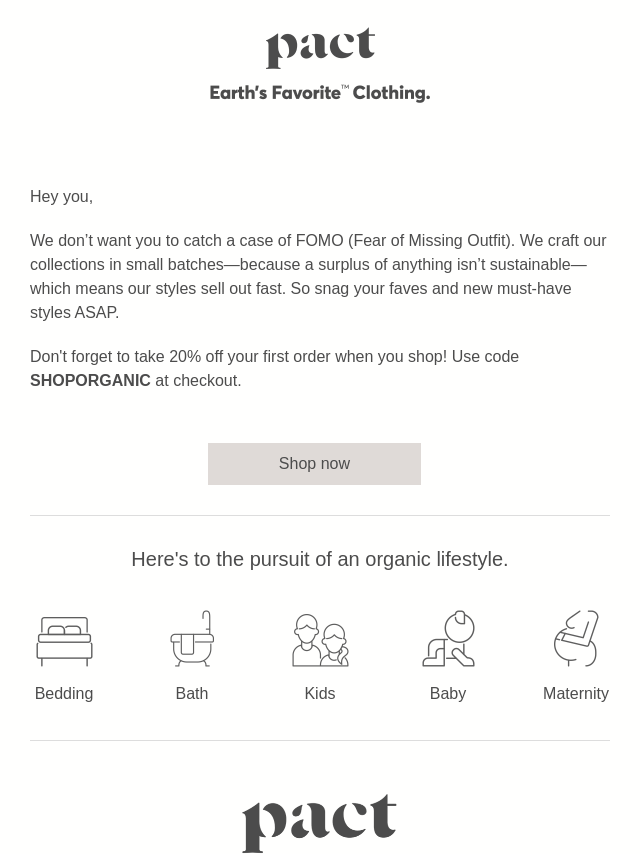Open the Baby text link

click(x=448, y=693)
